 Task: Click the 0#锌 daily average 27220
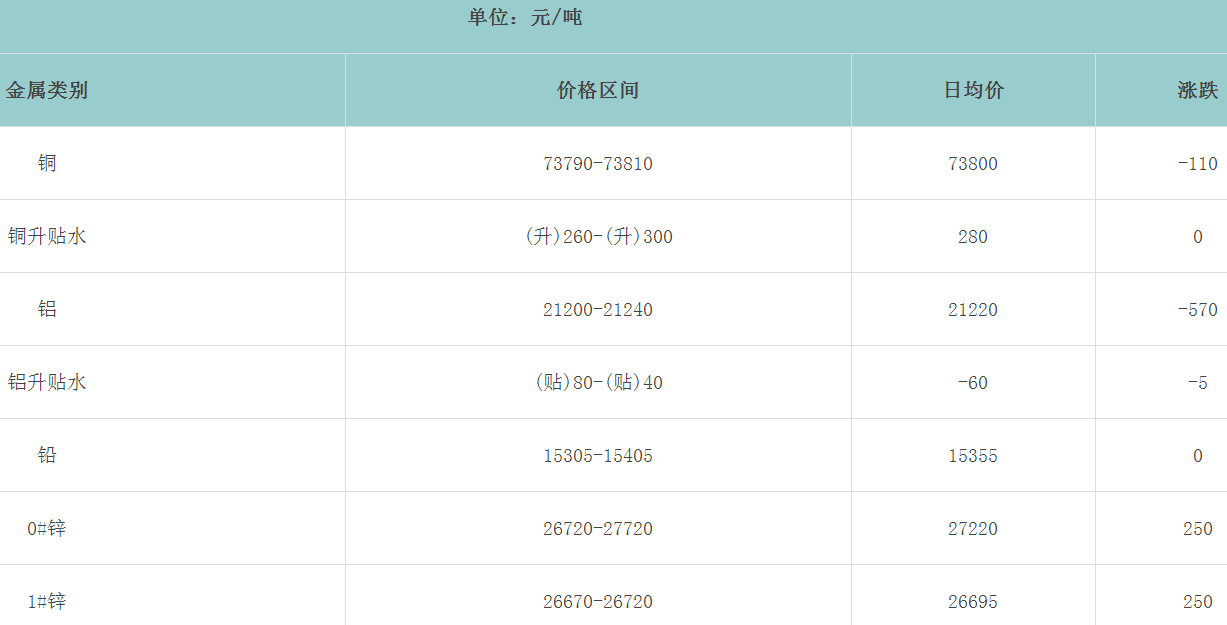coord(973,529)
